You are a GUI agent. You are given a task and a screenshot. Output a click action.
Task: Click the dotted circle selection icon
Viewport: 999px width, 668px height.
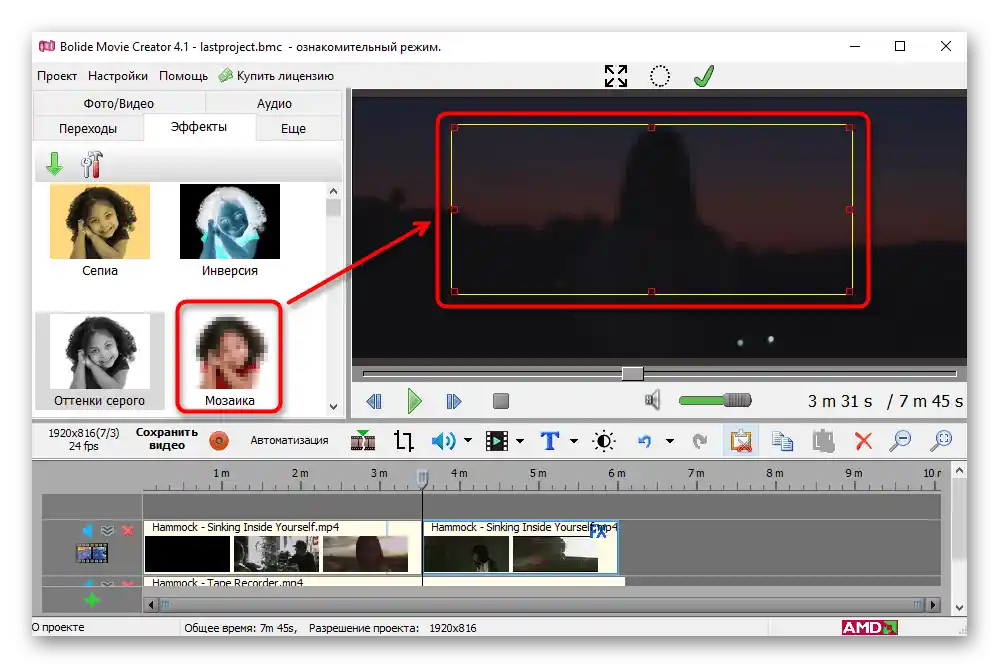(x=659, y=76)
